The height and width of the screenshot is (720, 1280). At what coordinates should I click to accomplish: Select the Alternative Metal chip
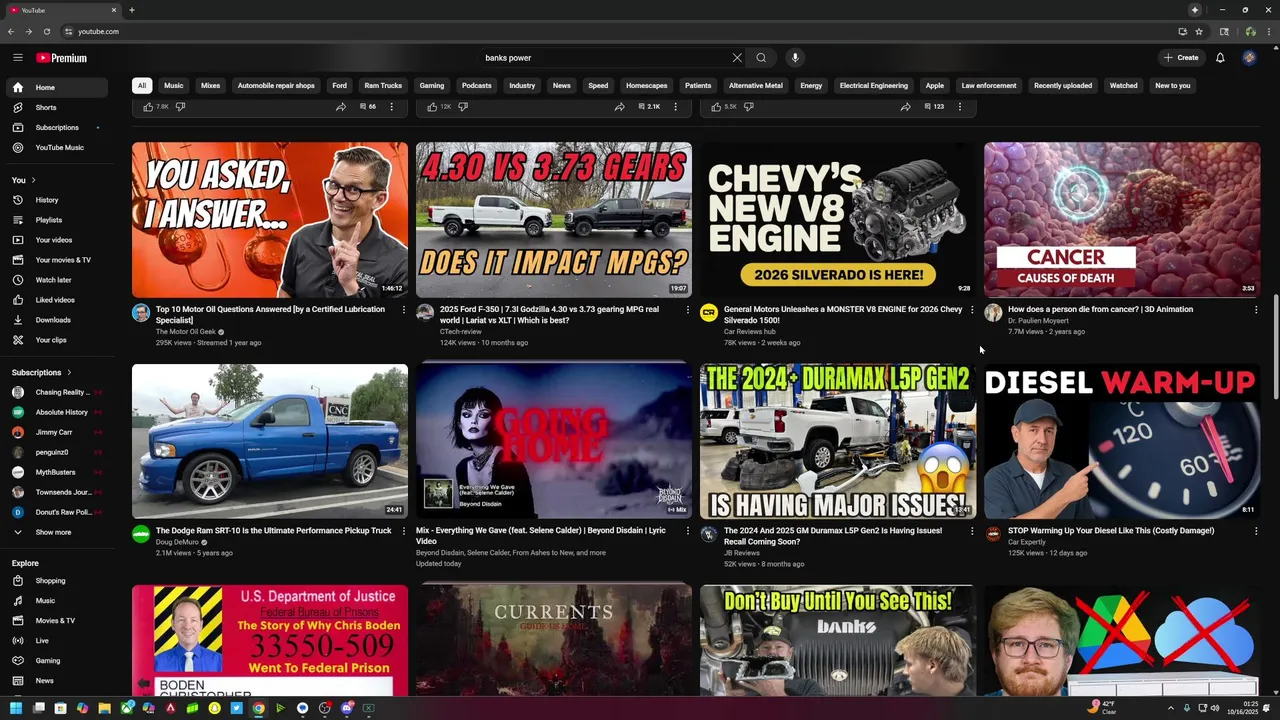(x=756, y=86)
